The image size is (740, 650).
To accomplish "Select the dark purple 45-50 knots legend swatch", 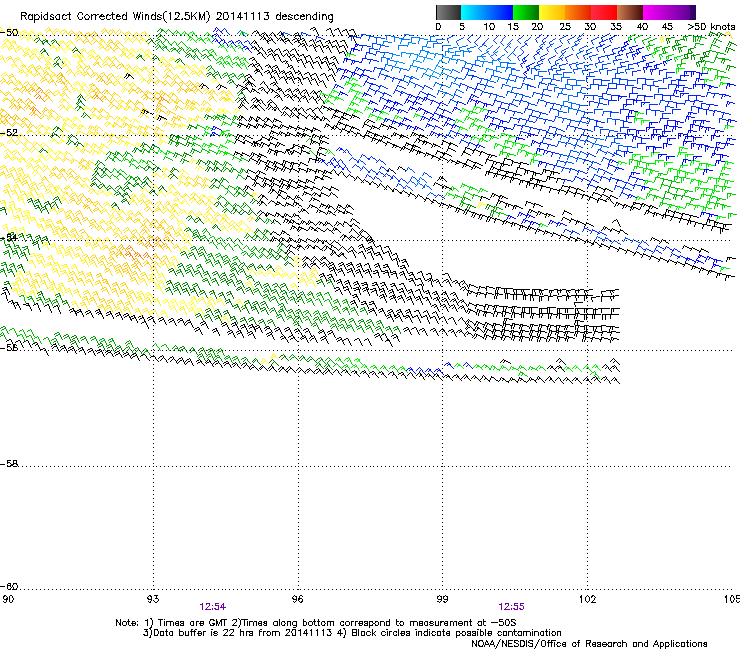I will tap(682, 12).
